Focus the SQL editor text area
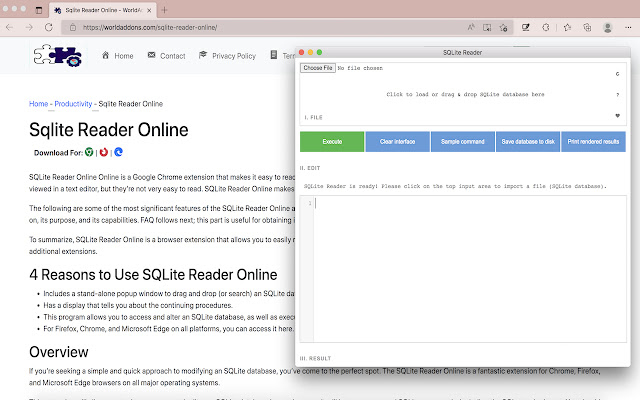Image resolution: width=640 pixels, height=400 pixels. point(469,269)
